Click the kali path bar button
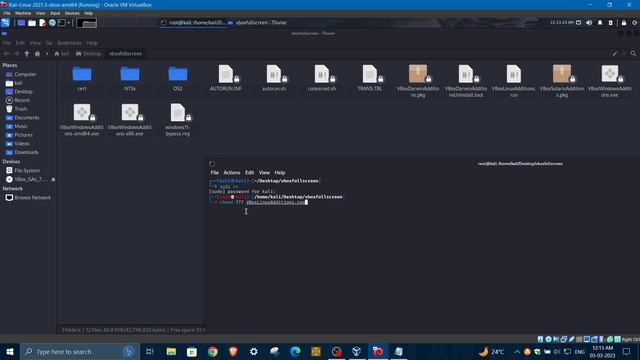This screenshot has width=640, height=360. tap(62, 53)
